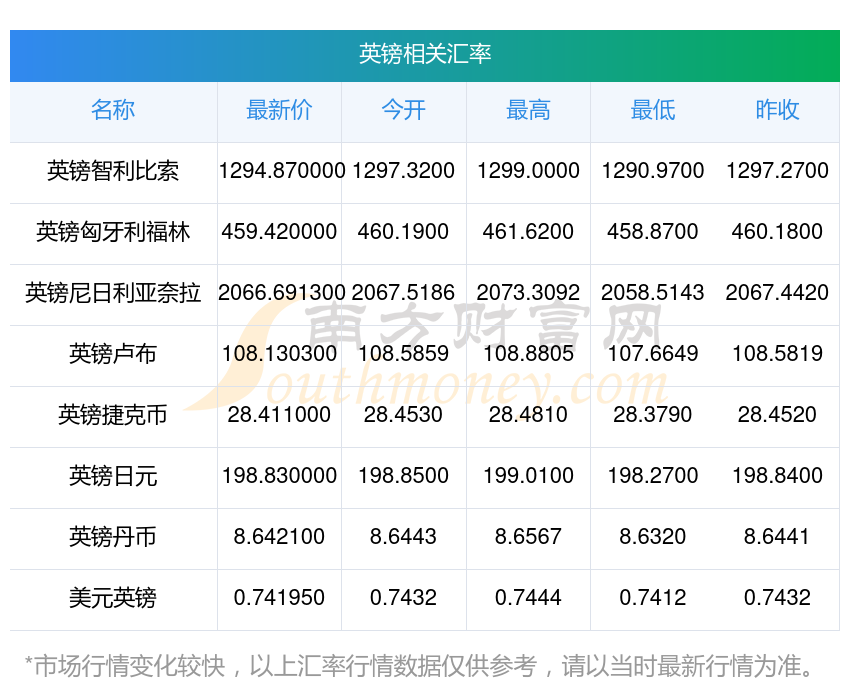Select open value 108.5859
Viewport: 850px width, 698px height.
pos(403,354)
